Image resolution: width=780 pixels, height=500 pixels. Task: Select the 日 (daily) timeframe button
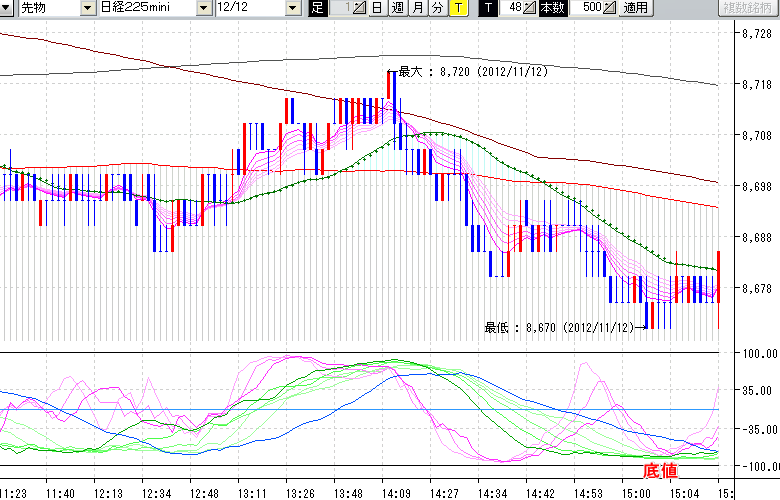377,8
